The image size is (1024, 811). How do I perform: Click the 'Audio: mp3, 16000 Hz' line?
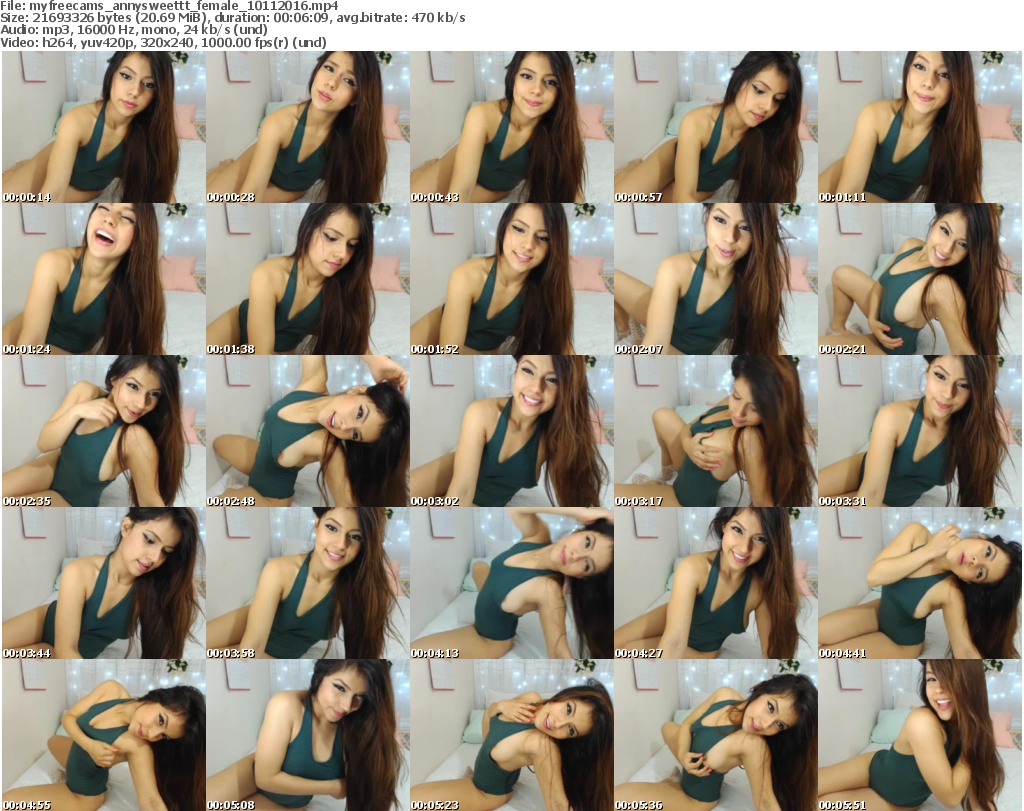tap(134, 30)
